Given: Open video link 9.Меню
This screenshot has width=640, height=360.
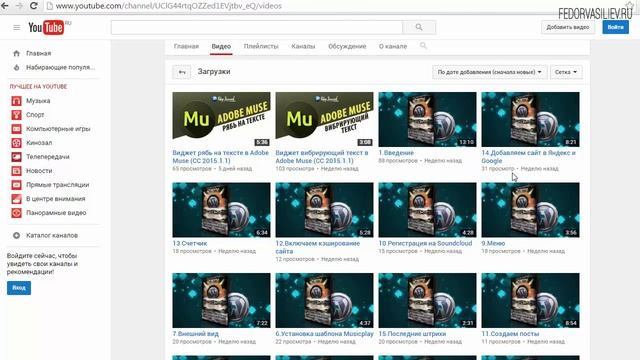Looking at the screenshot, I should point(493,243).
